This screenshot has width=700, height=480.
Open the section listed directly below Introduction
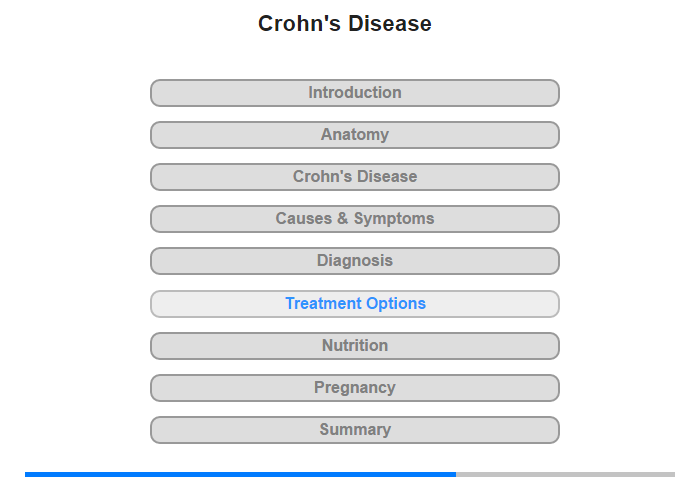[354, 135]
